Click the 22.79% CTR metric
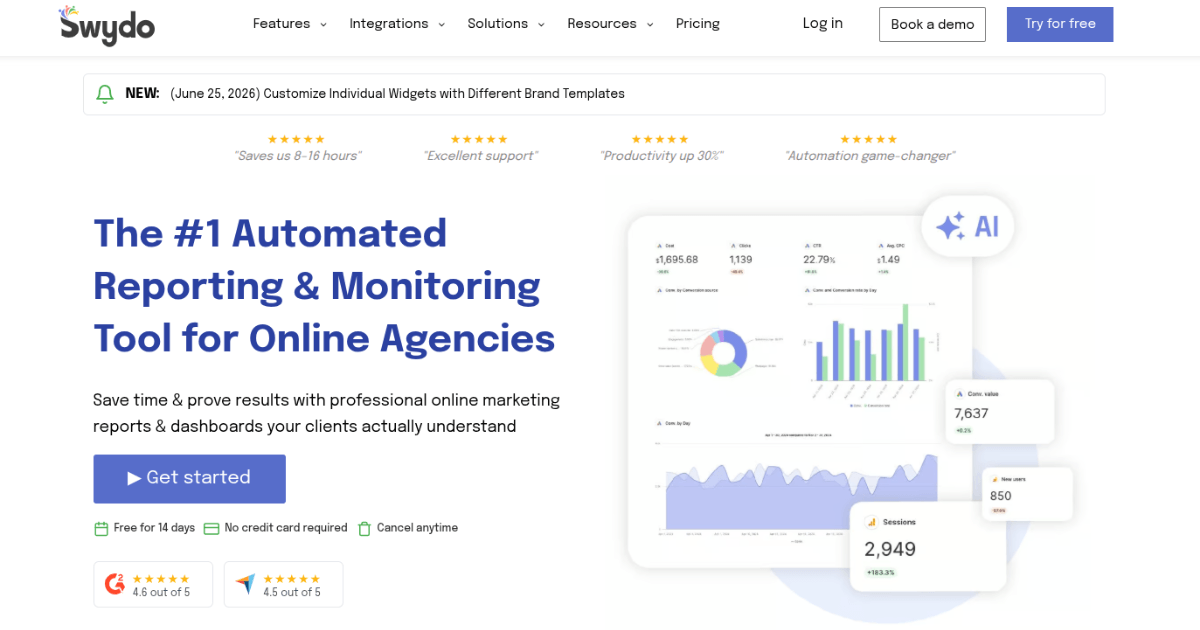This screenshot has width=1200, height=630. click(x=819, y=258)
